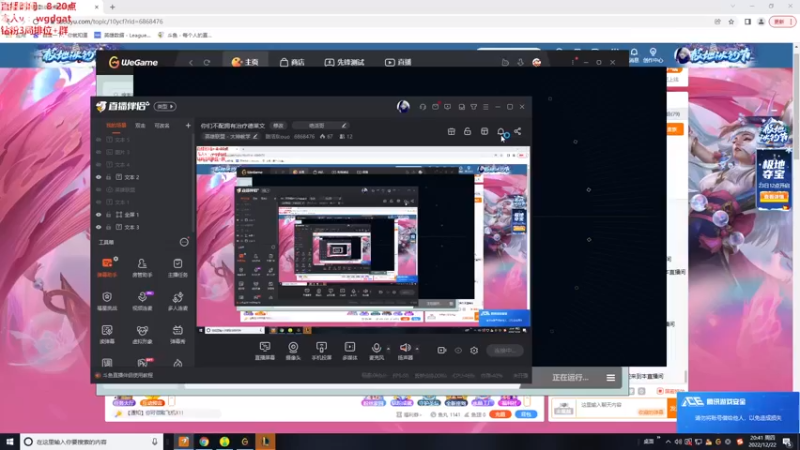Click the gift box icon above the preview
800x450 pixels.
(451, 132)
